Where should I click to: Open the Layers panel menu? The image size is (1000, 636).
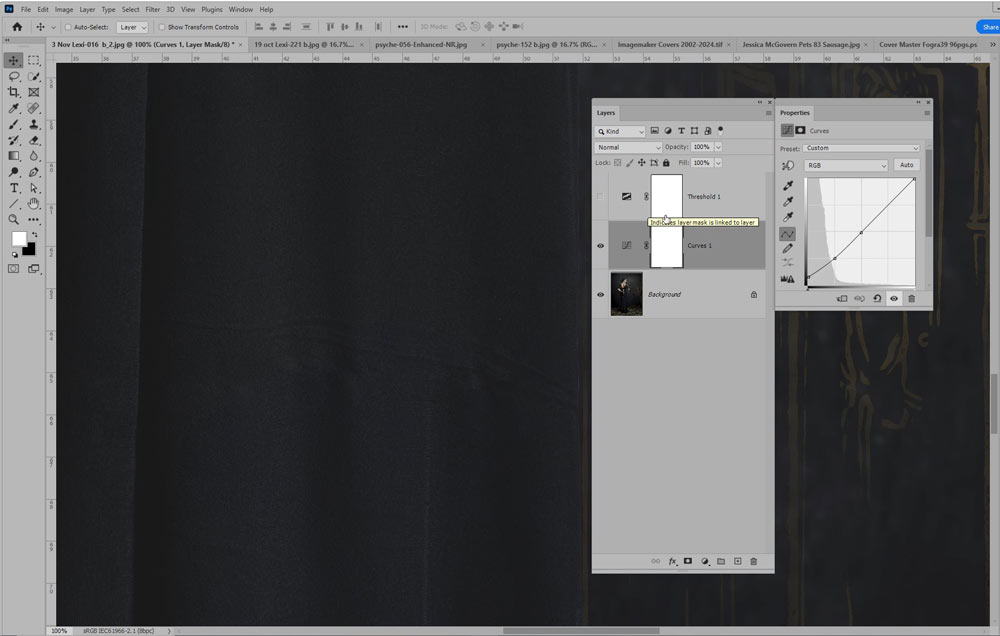click(768, 113)
